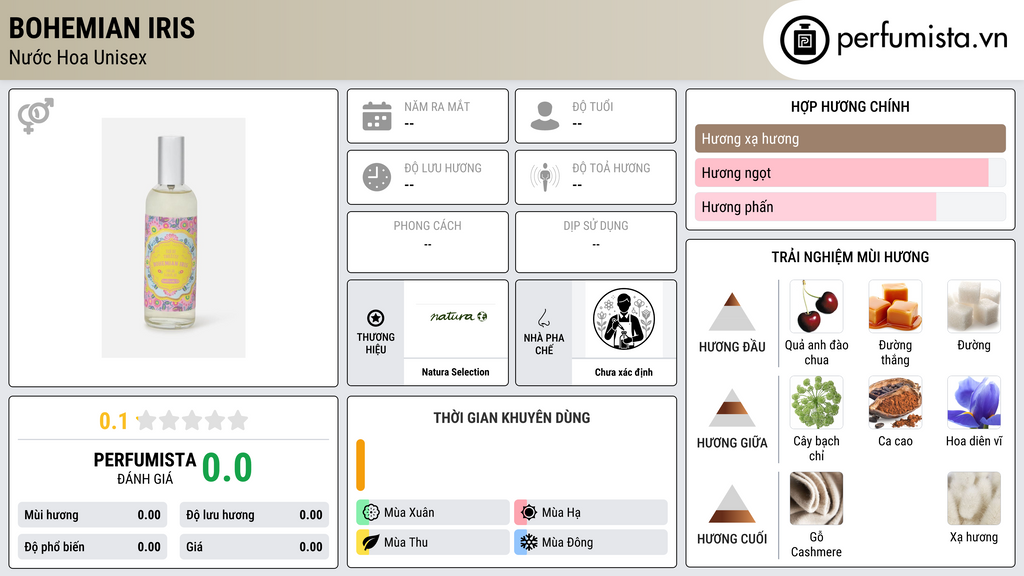Click the TRẢI NGHIỆM MÙI HƯƠNG heading

[x=850, y=257]
